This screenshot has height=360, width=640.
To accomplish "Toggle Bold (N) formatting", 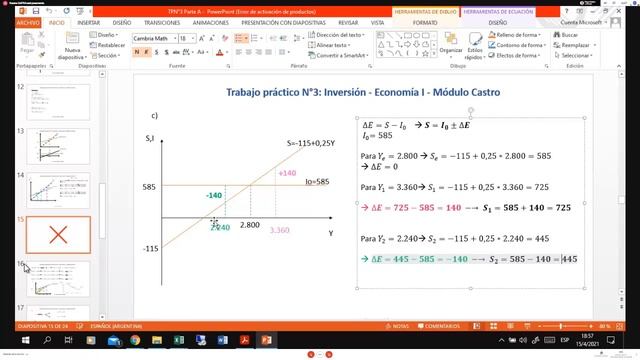I will click(x=137, y=52).
